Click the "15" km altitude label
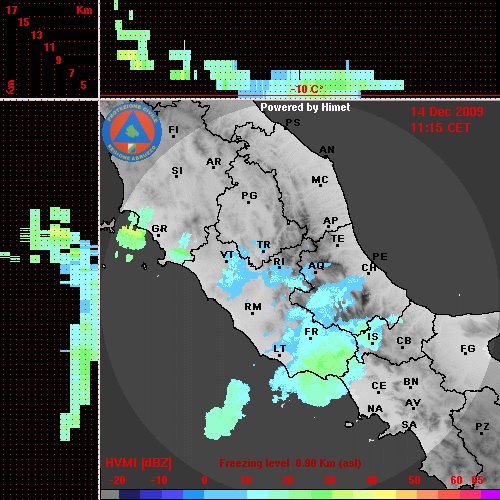The height and width of the screenshot is (500, 500). coord(24,22)
